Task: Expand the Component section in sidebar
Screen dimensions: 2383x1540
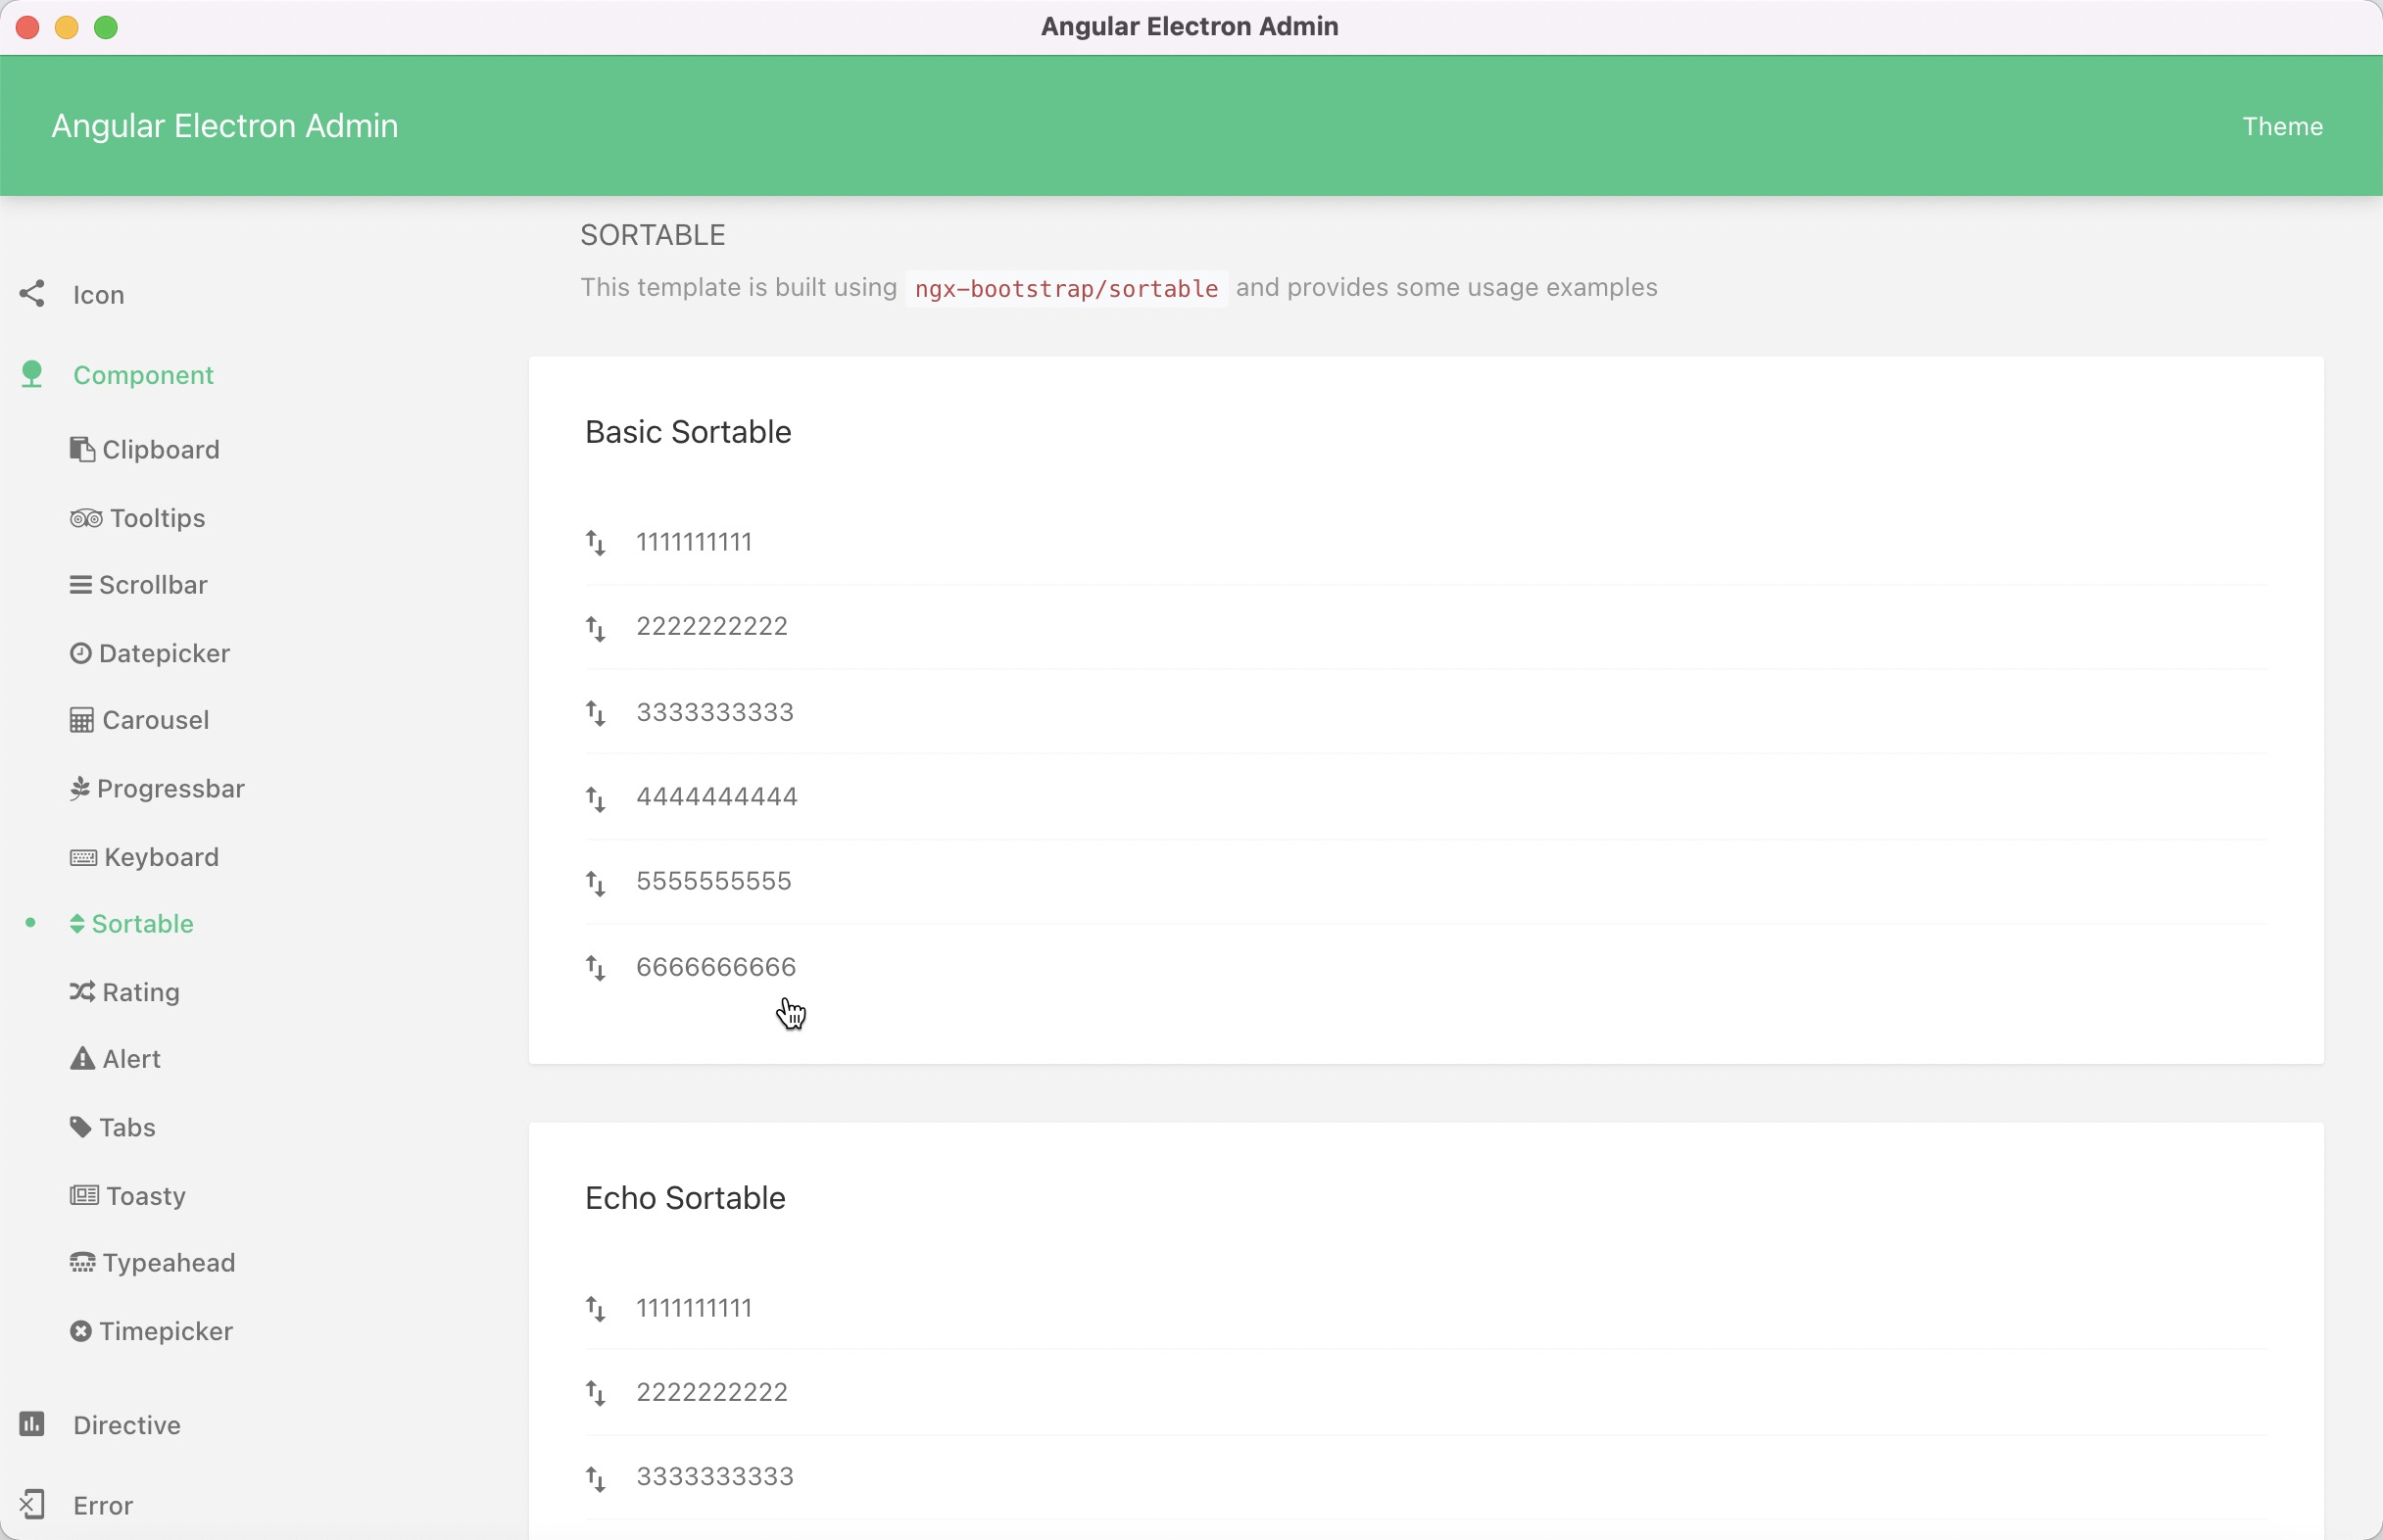Action: (x=142, y=373)
